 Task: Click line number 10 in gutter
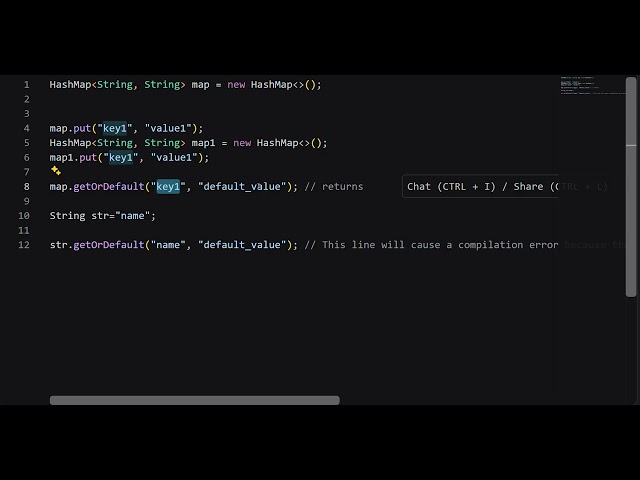(24, 216)
